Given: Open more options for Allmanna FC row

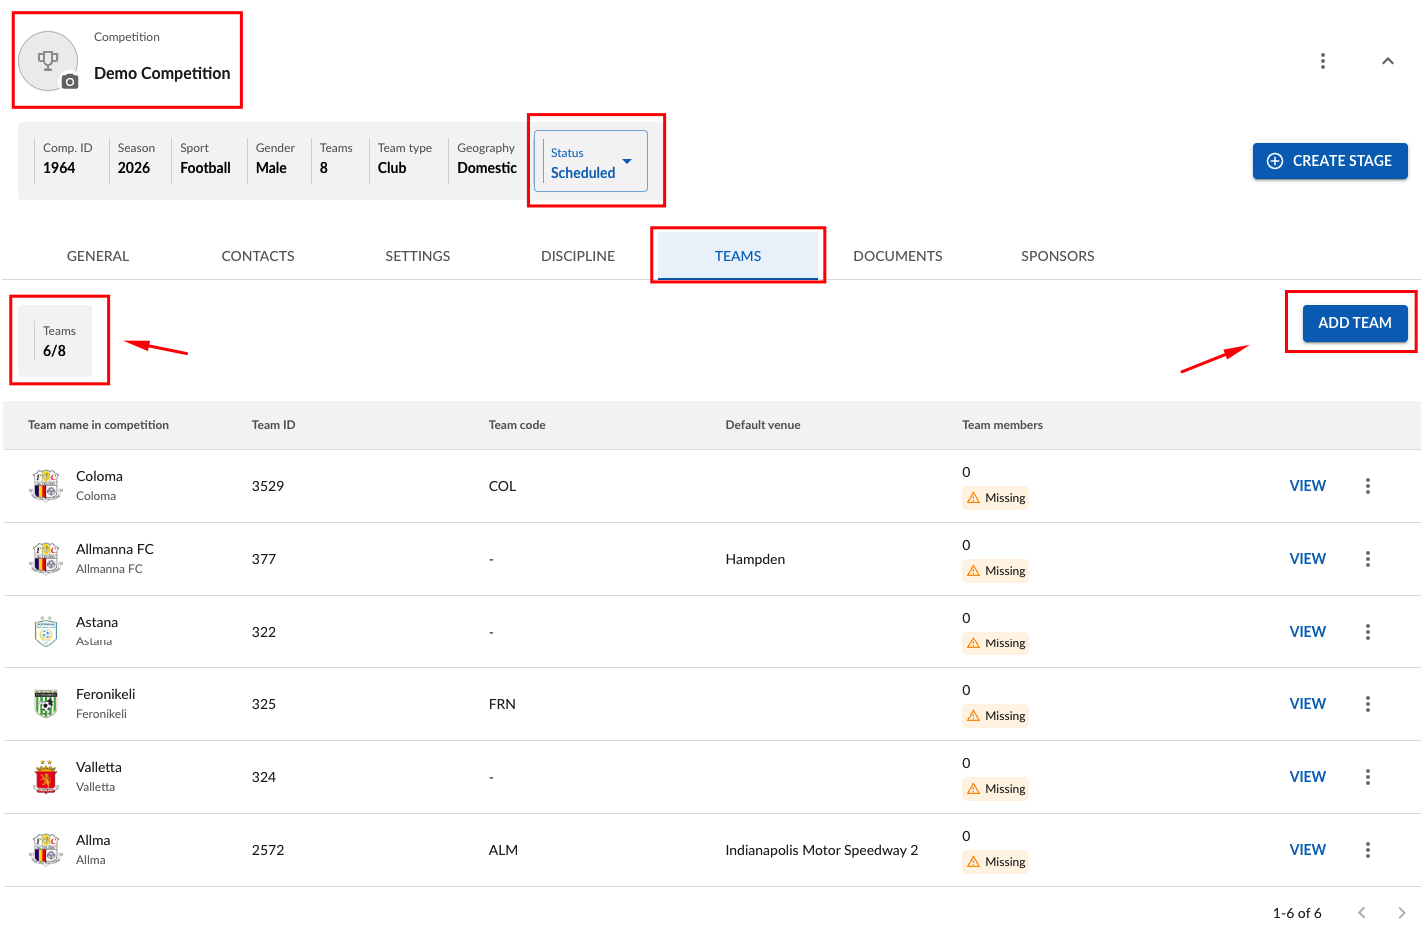Looking at the screenshot, I should click(x=1368, y=559).
